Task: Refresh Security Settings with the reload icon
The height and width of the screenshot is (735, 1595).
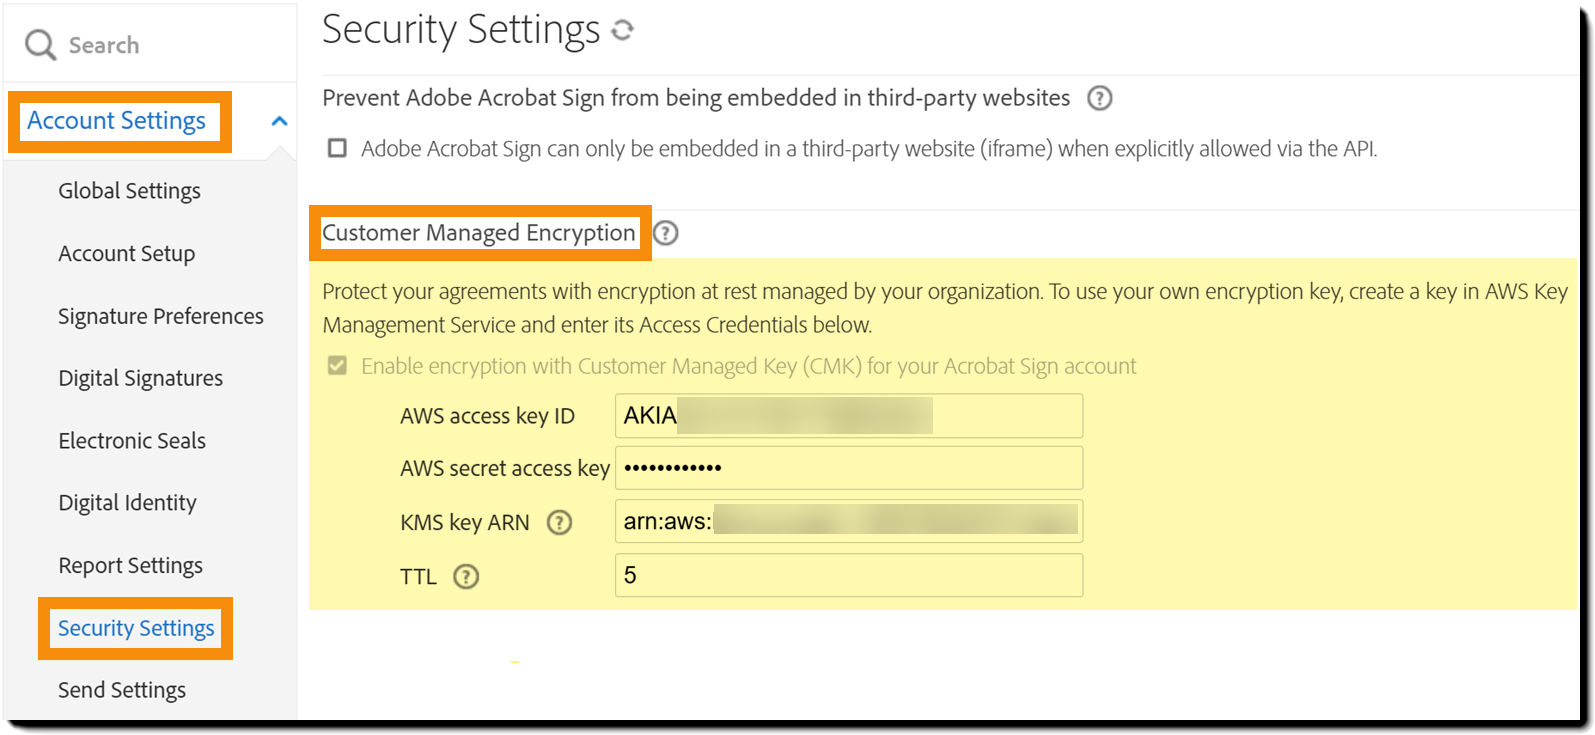Action: 622,31
